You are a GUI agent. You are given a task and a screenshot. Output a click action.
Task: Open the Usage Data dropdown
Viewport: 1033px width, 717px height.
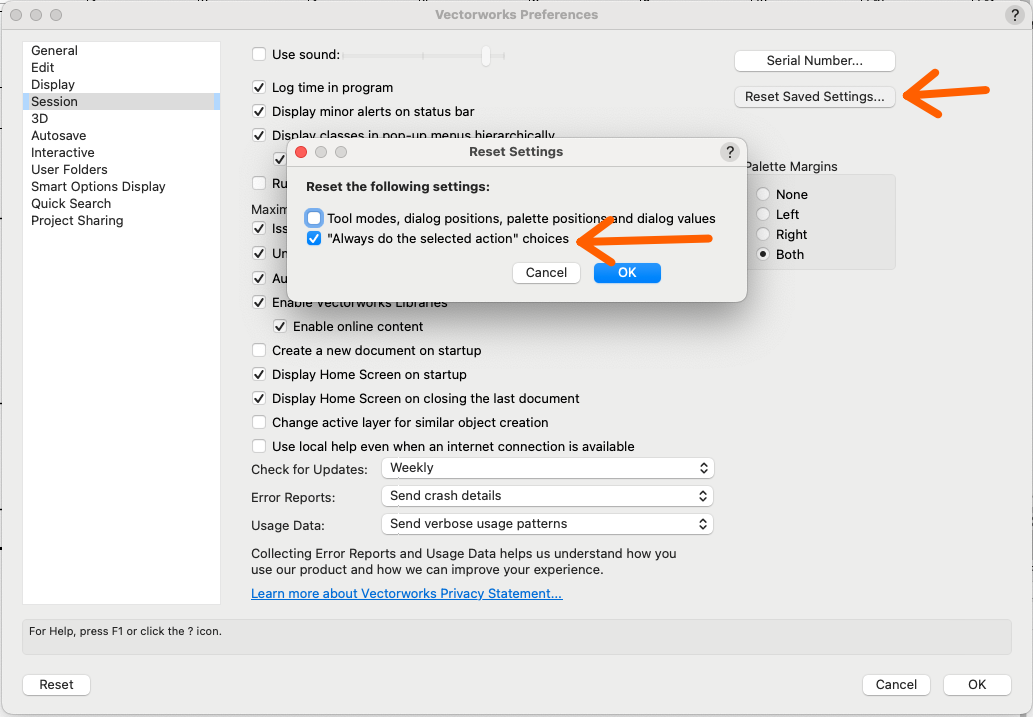(547, 523)
